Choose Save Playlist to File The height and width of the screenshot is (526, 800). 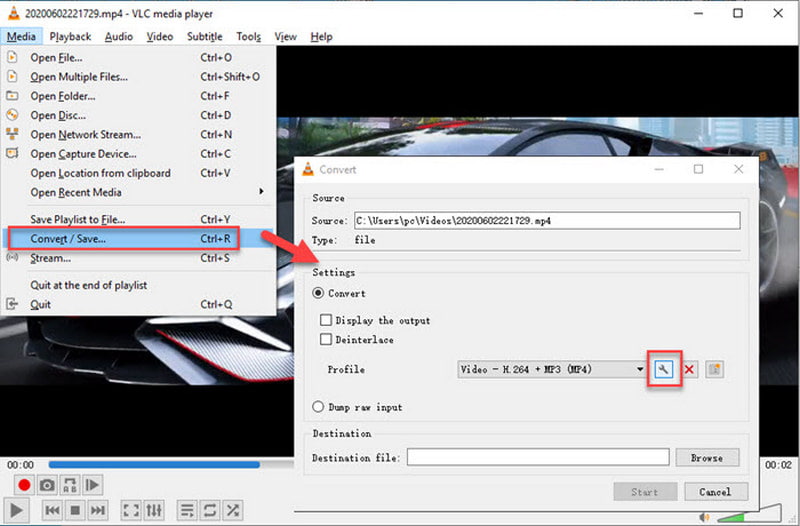click(x=138, y=219)
